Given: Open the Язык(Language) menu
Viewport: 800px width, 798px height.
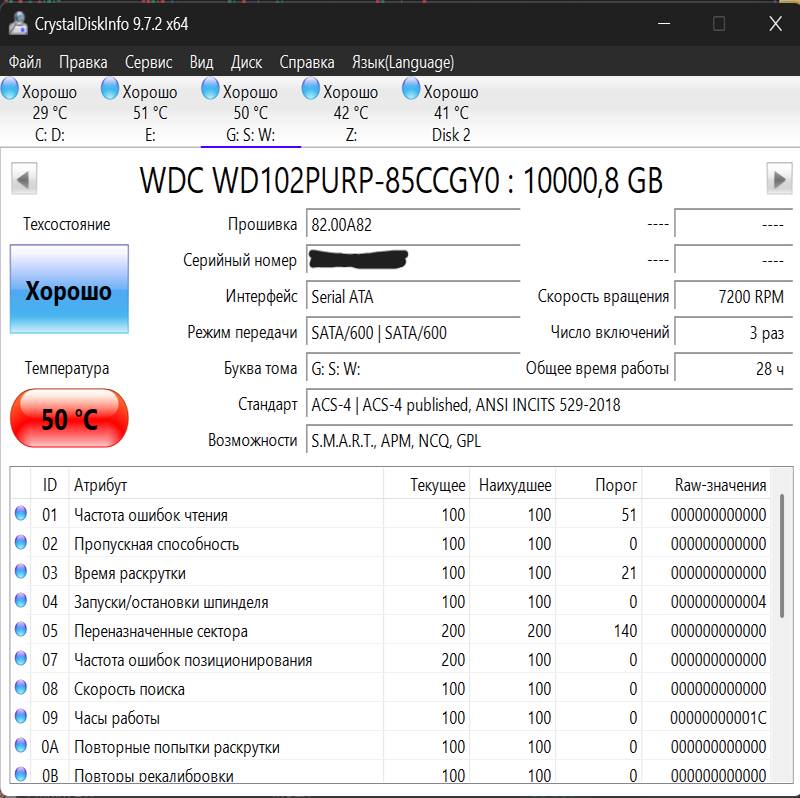Looking at the screenshot, I should 402,62.
